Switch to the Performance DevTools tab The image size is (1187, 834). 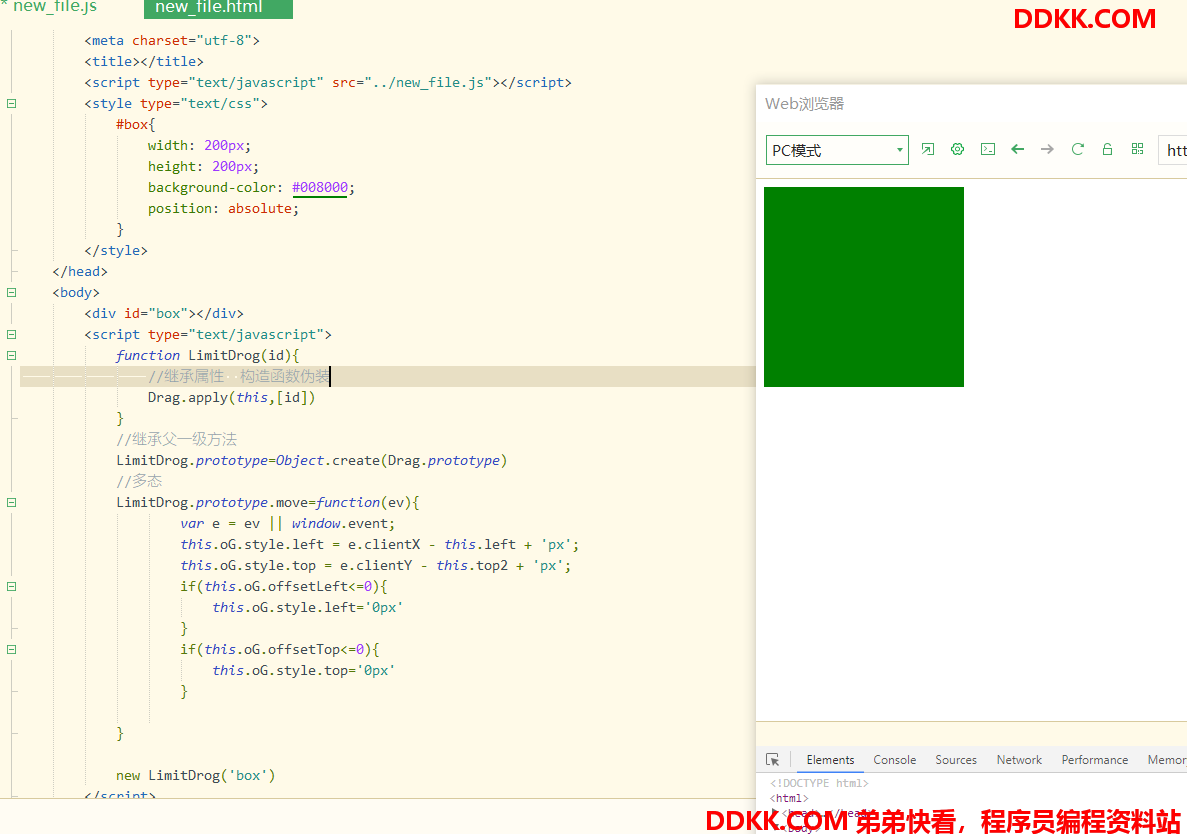click(1094, 759)
